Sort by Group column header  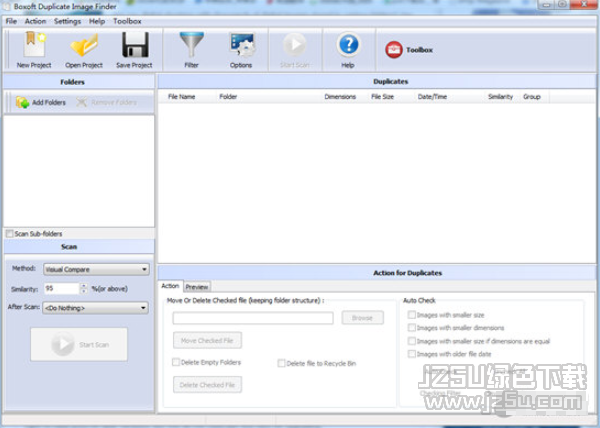(x=532, y=96)
